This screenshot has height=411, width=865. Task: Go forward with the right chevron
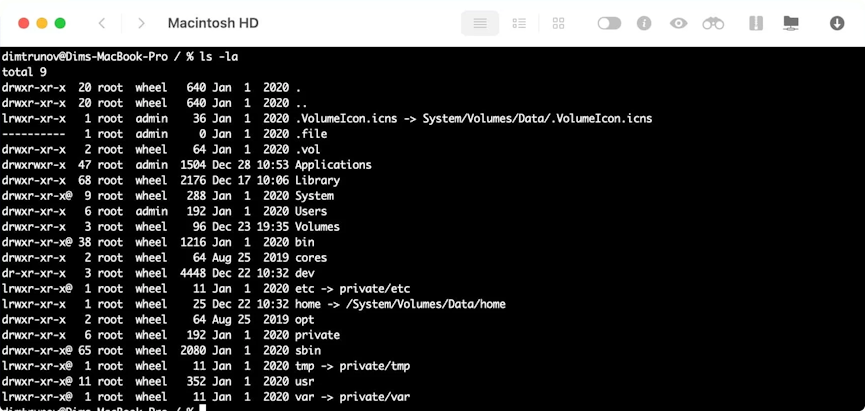[x=141, y=23]
